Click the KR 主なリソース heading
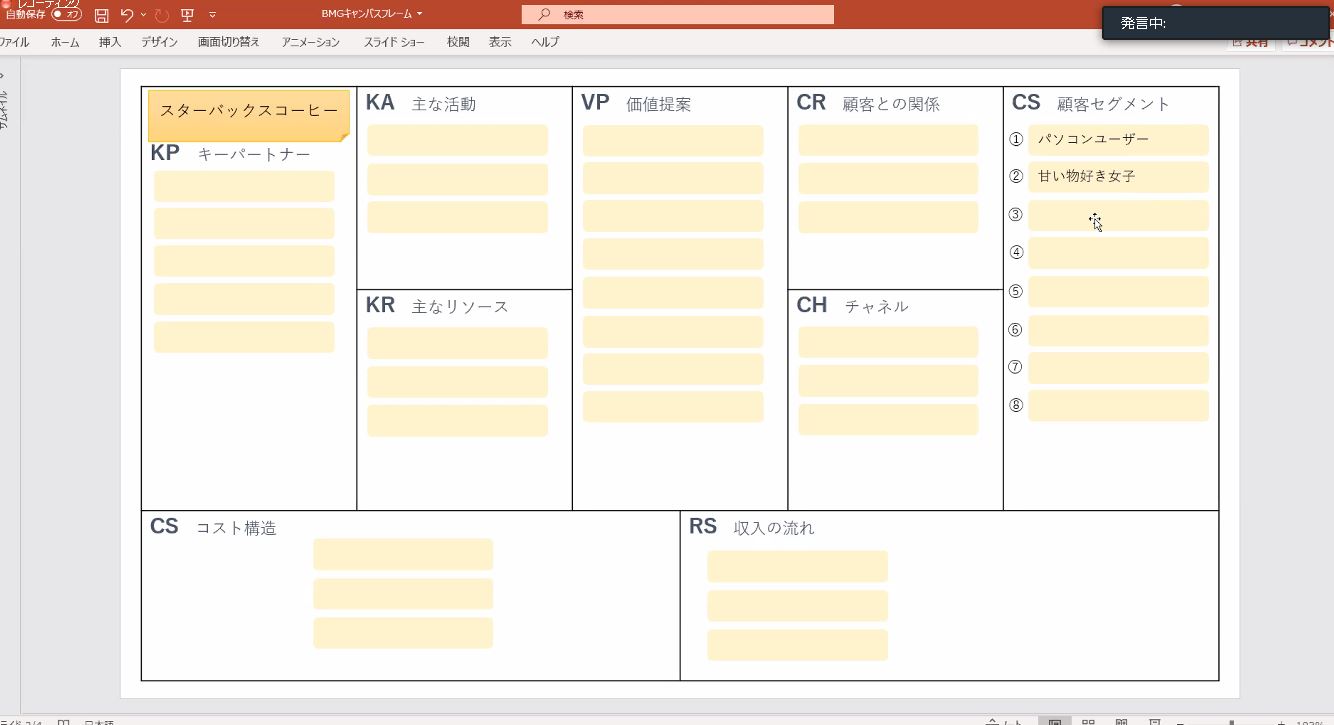The width and height of the screenshot is (1334, 725). [x=437, y=306]
